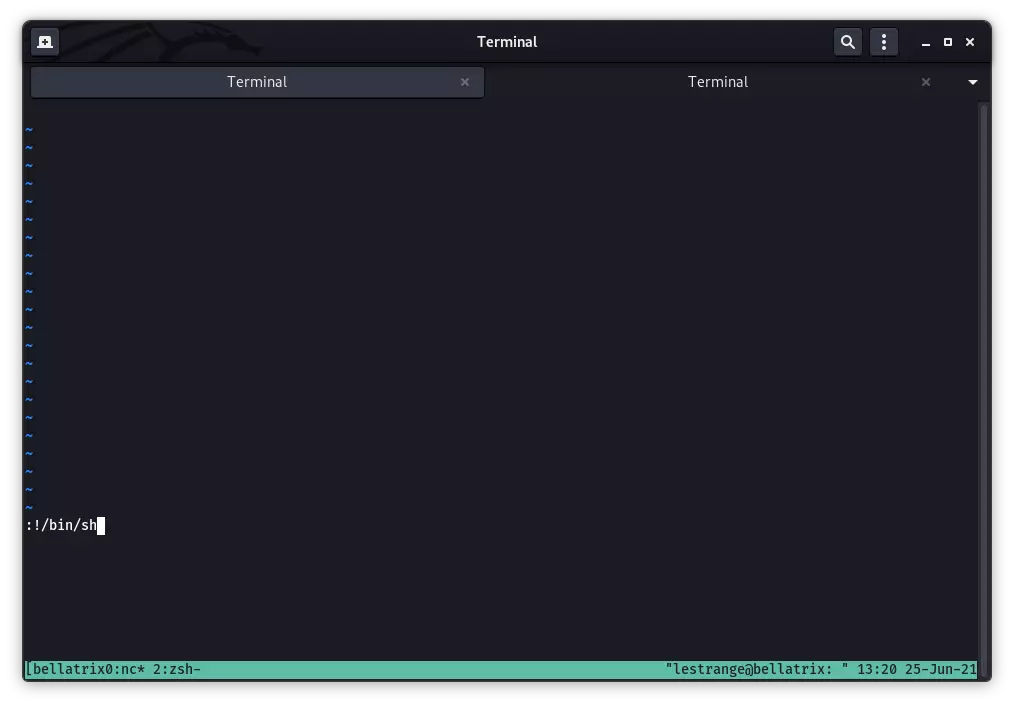
Task: Switch to the second Terminal tab
Action: pos(717,82)
